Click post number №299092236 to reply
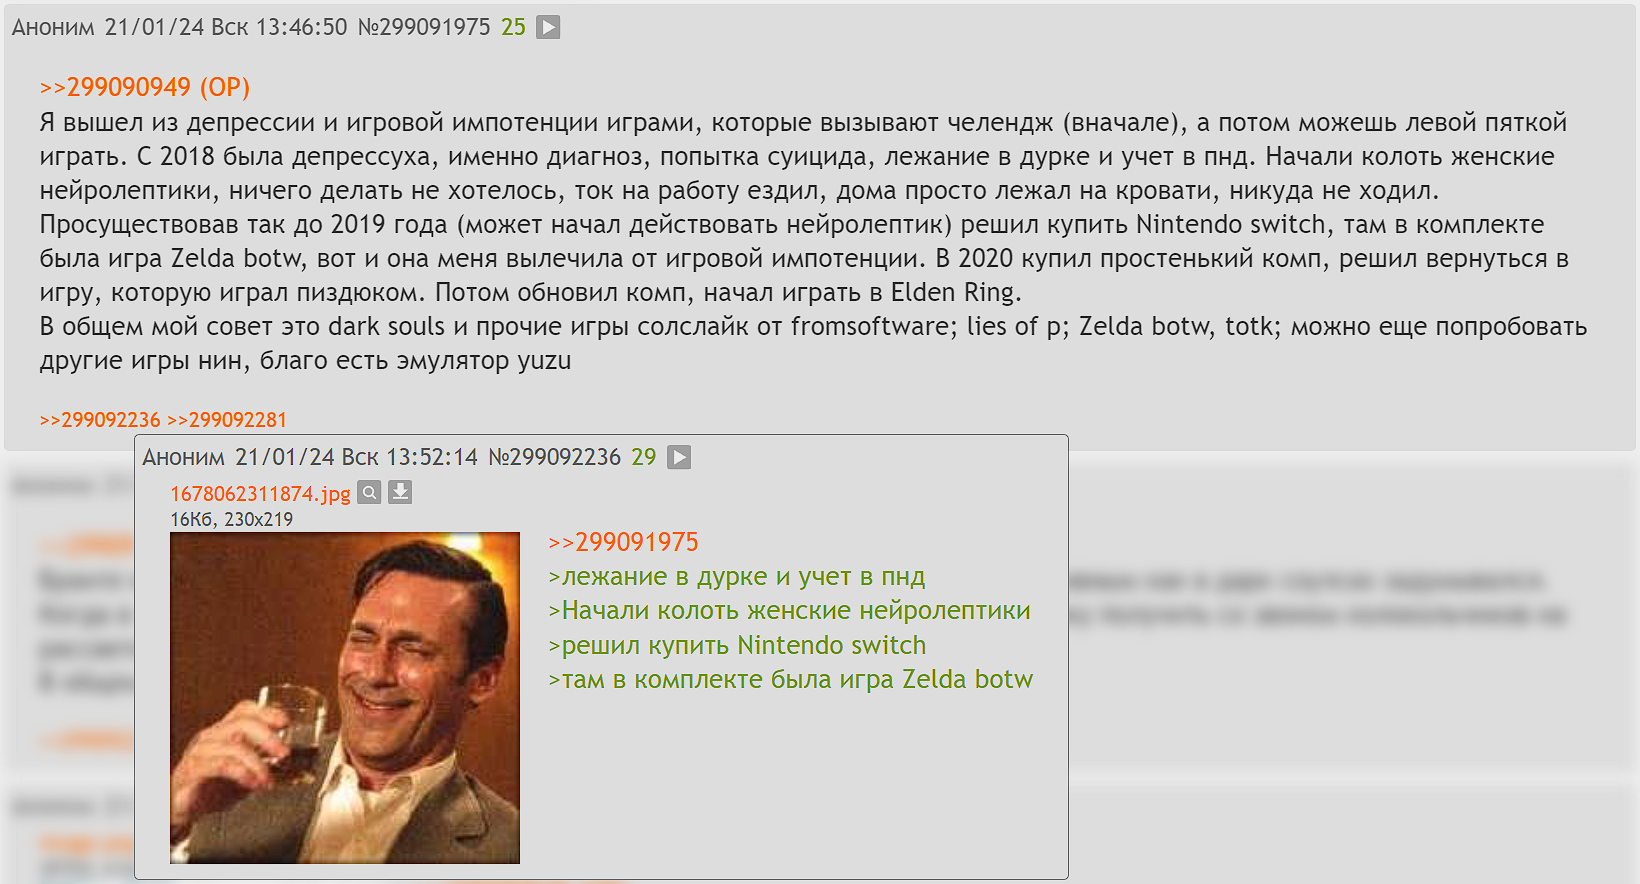 [555, 457]
